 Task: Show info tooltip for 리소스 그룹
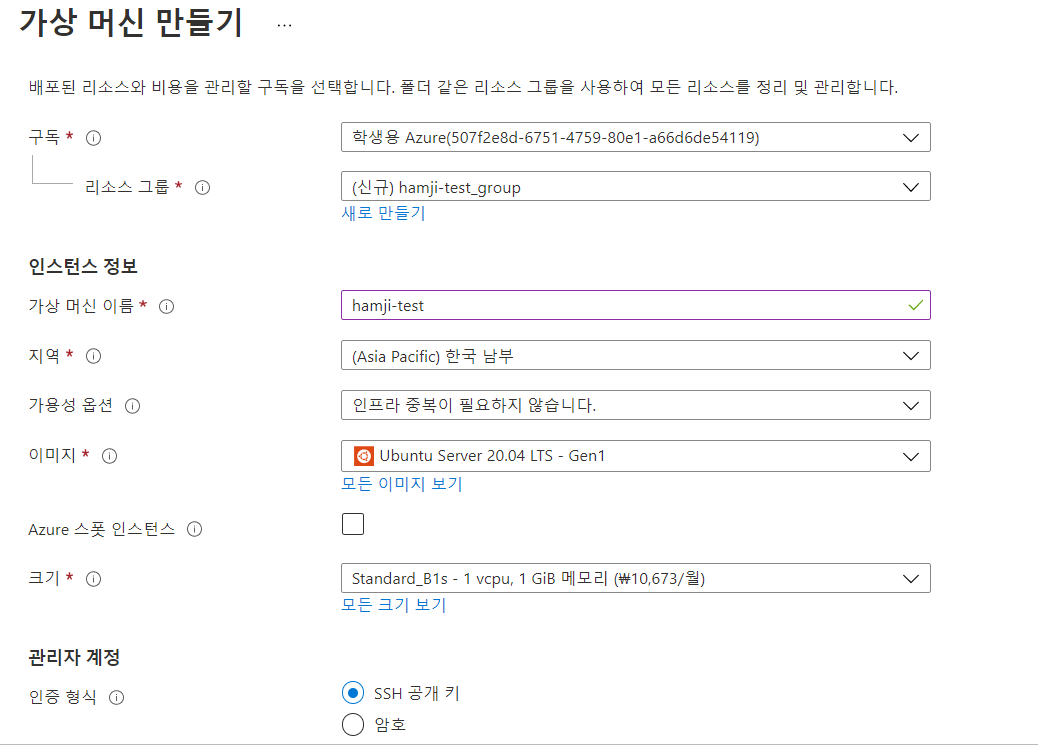pos(203,187)
